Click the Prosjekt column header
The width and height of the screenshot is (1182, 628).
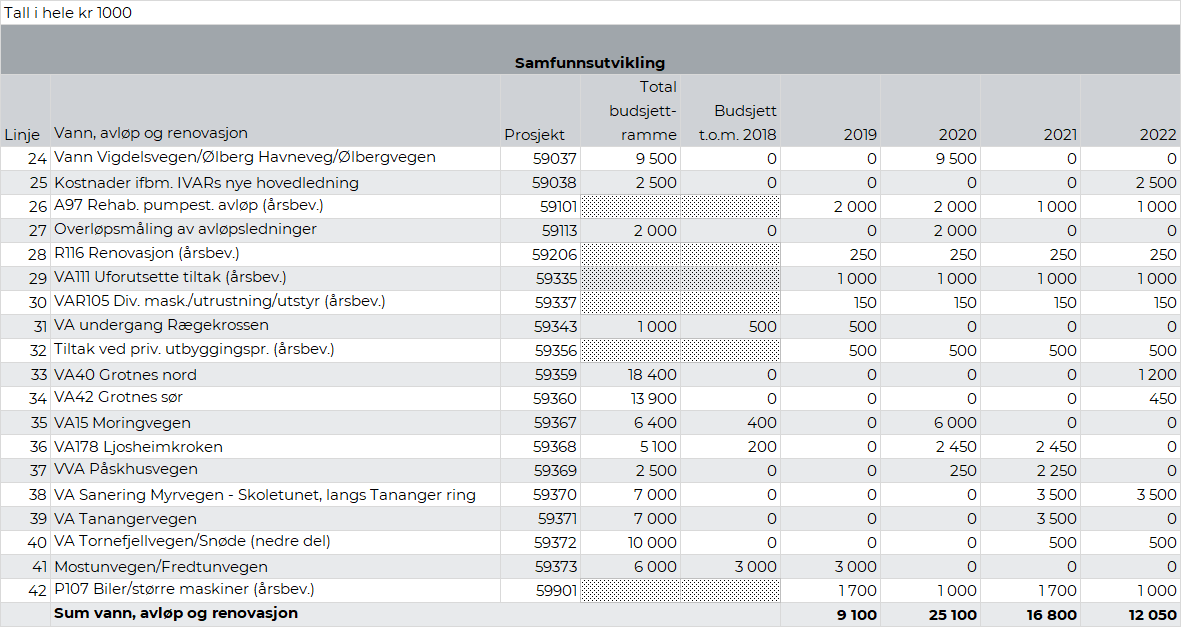pyautogui.click(x=534, y=134)
